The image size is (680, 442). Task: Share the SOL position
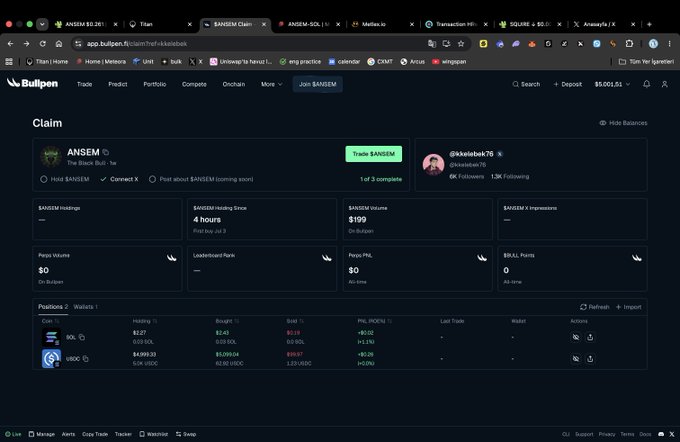tap(590, 337)
